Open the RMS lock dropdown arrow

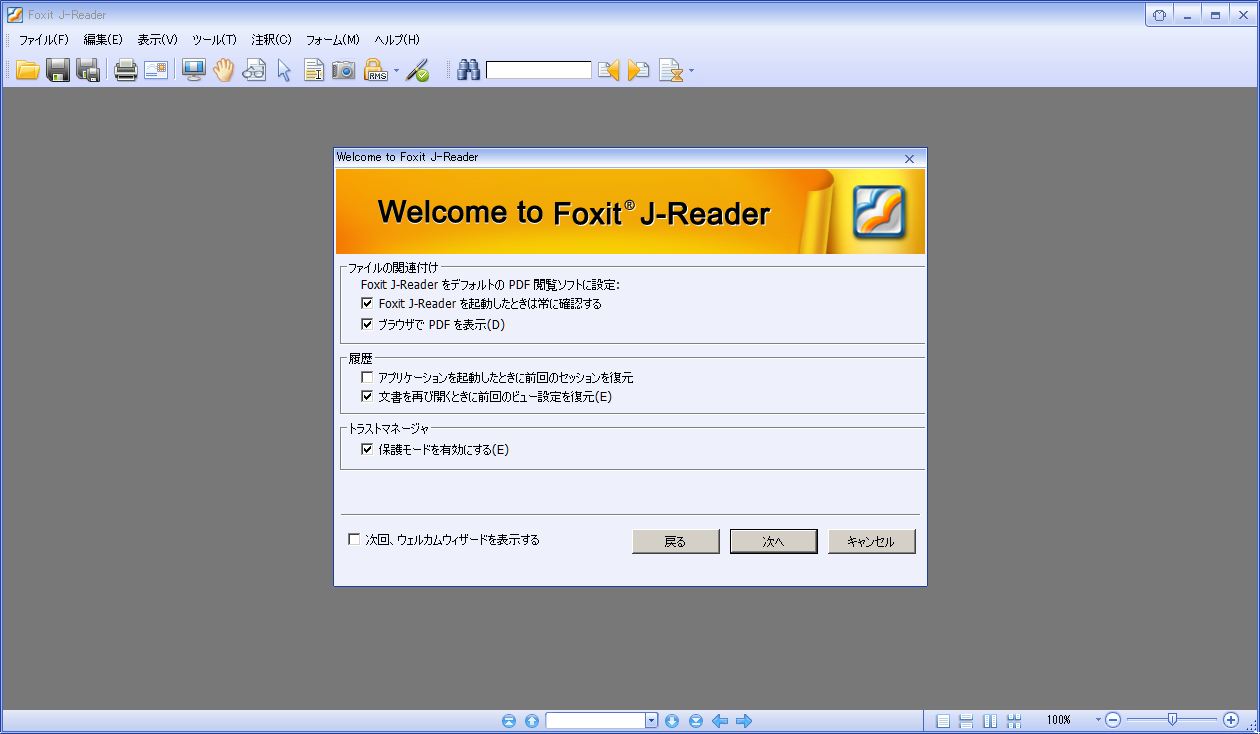[x=396, y=71]
